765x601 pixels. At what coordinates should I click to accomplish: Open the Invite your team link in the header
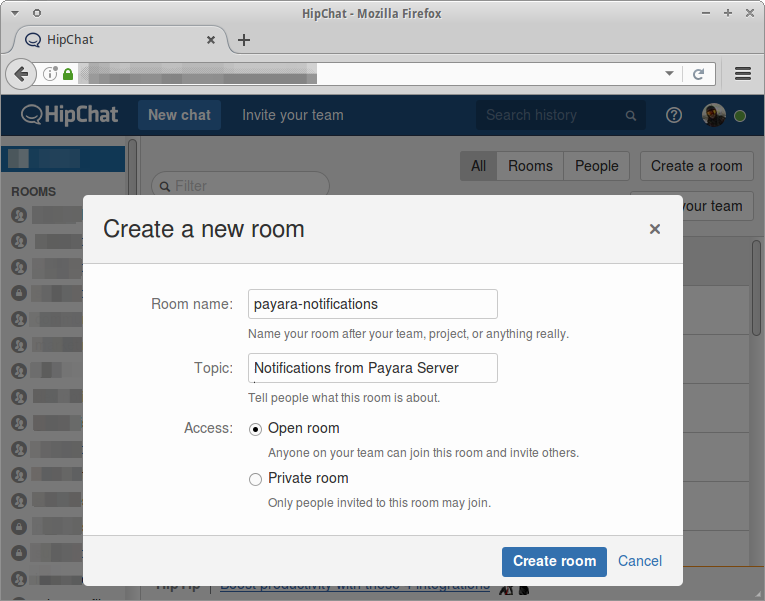pos(293,115)
